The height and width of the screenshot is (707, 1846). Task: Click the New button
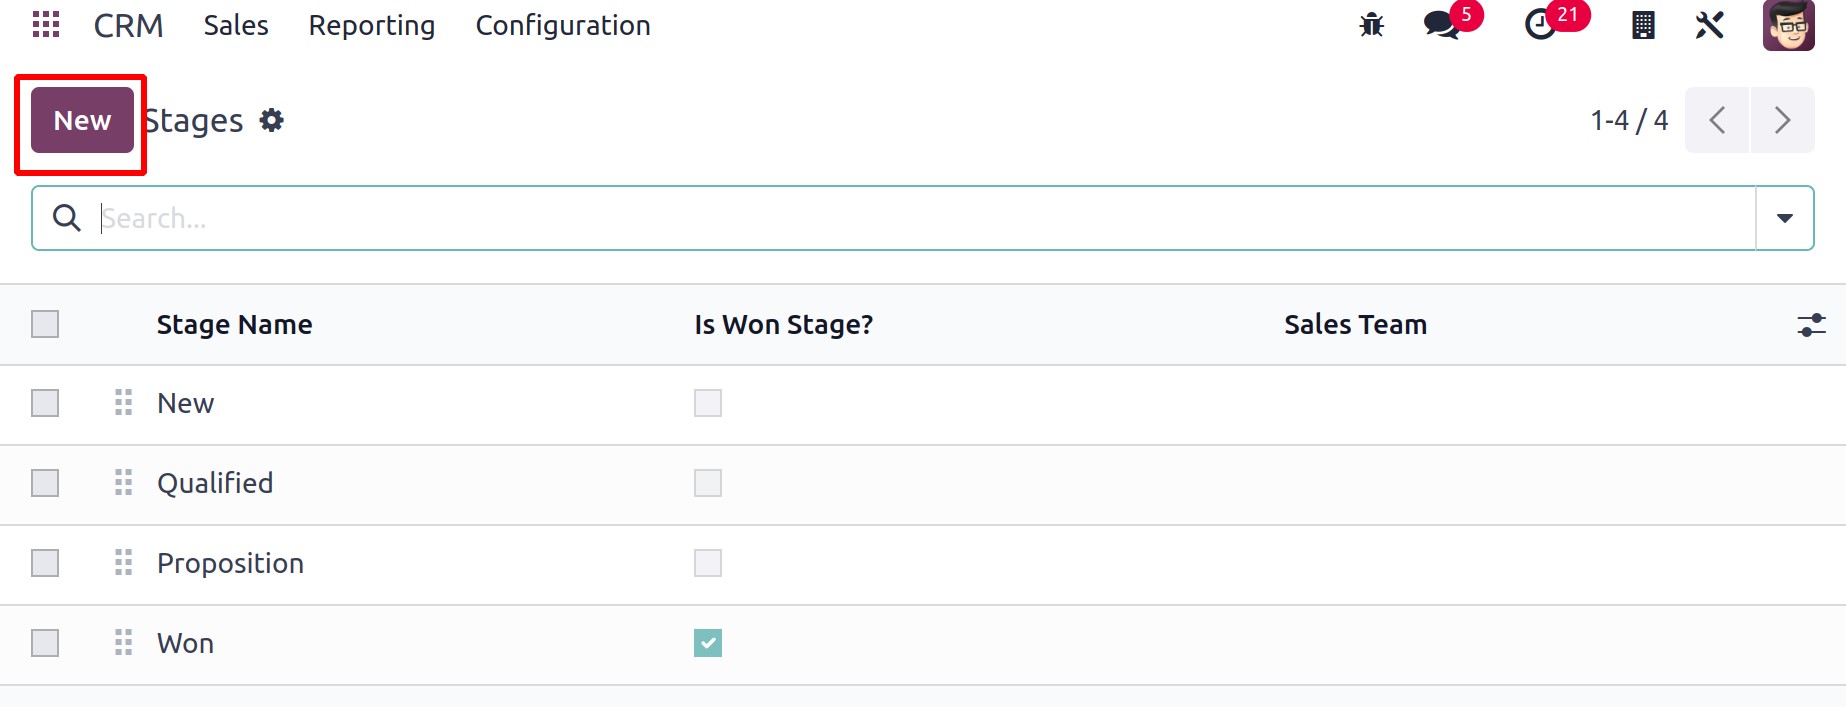tap(82, 120)
